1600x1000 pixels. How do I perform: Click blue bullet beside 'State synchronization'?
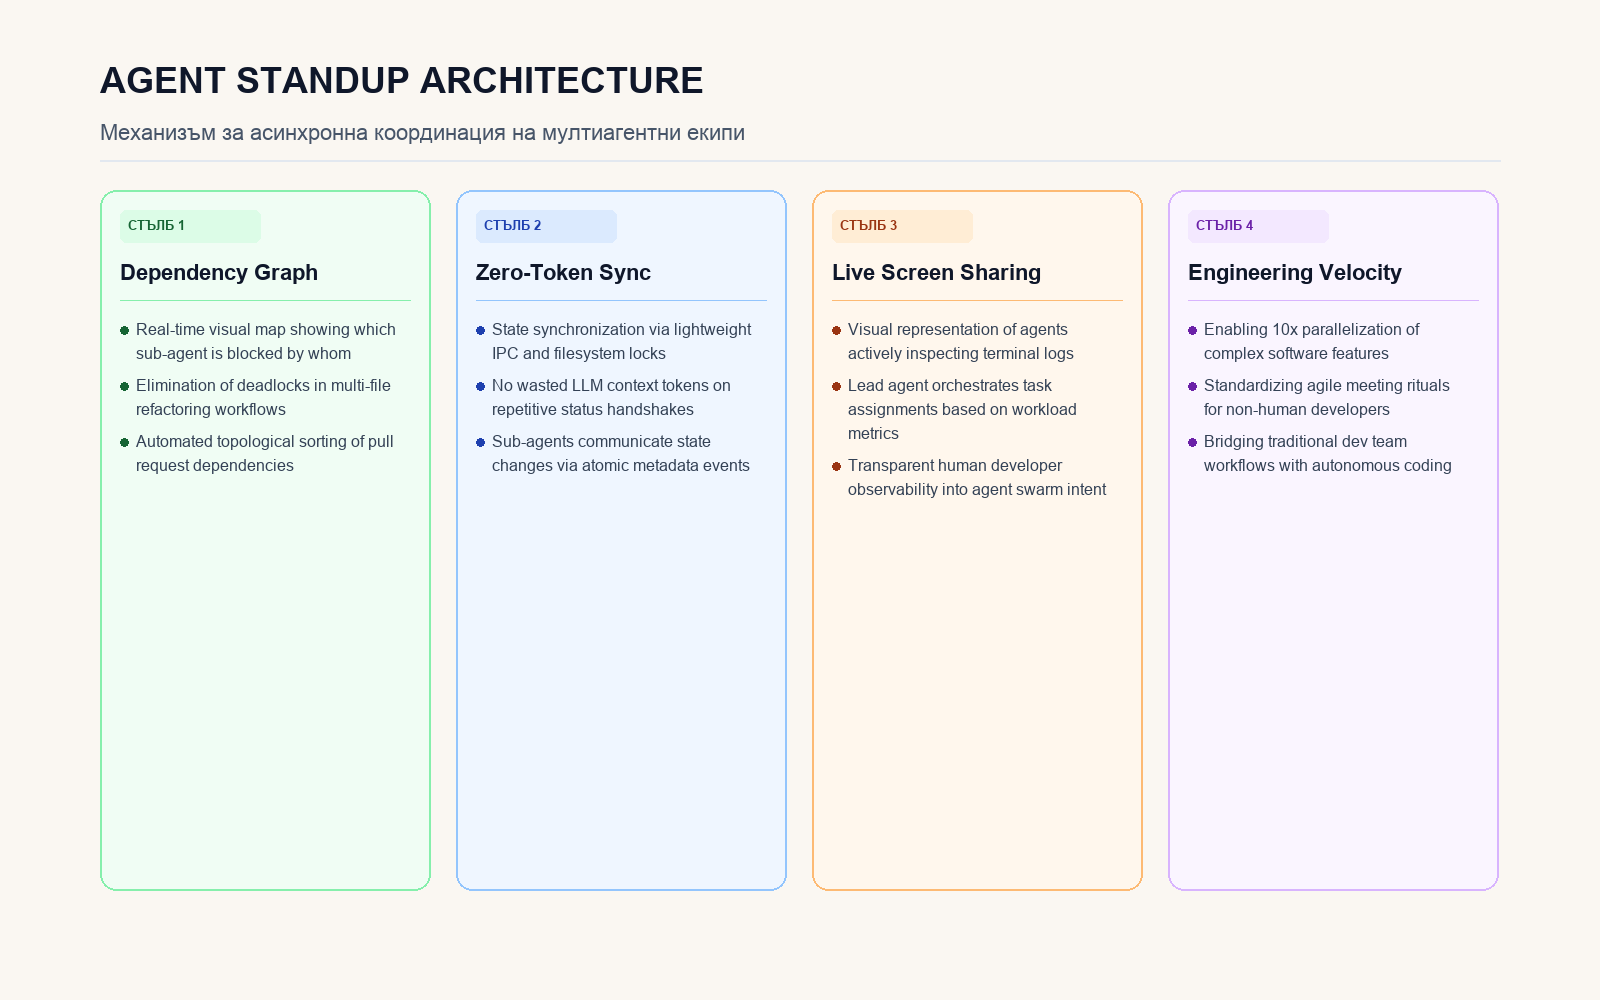(x=481, y=330)
